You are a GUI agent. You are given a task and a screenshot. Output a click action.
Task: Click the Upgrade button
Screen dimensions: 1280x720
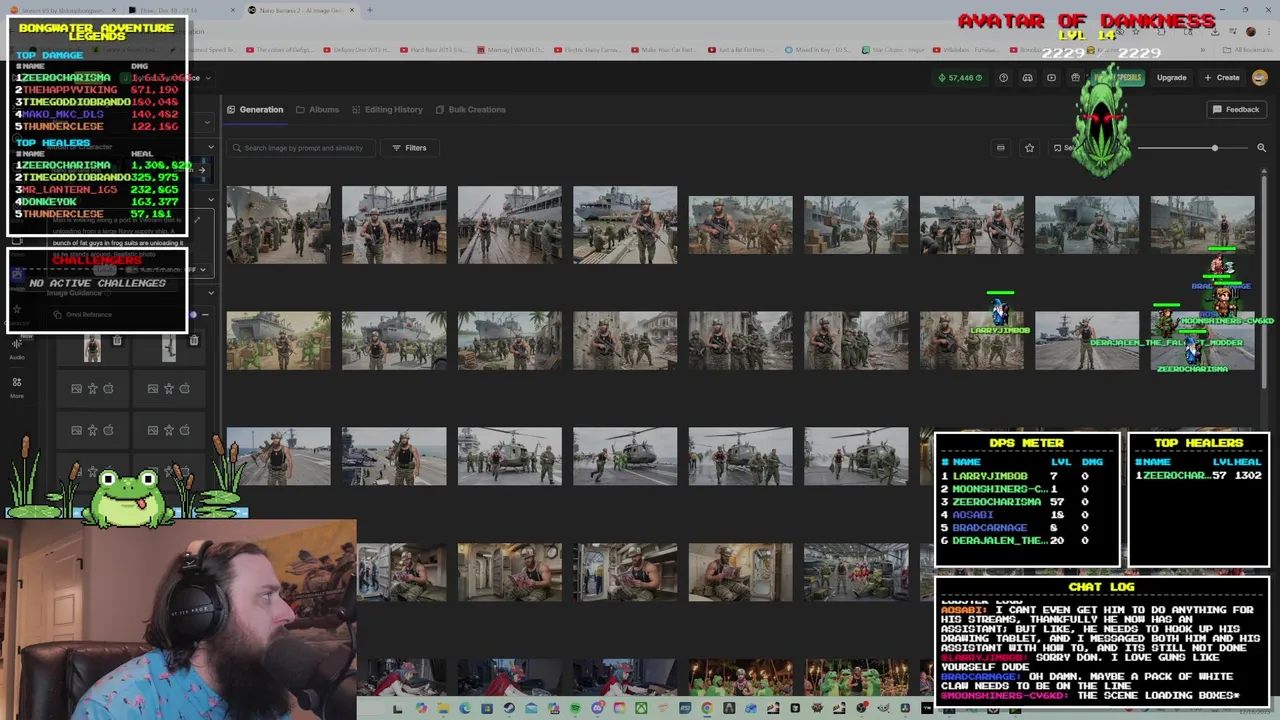1171,77
